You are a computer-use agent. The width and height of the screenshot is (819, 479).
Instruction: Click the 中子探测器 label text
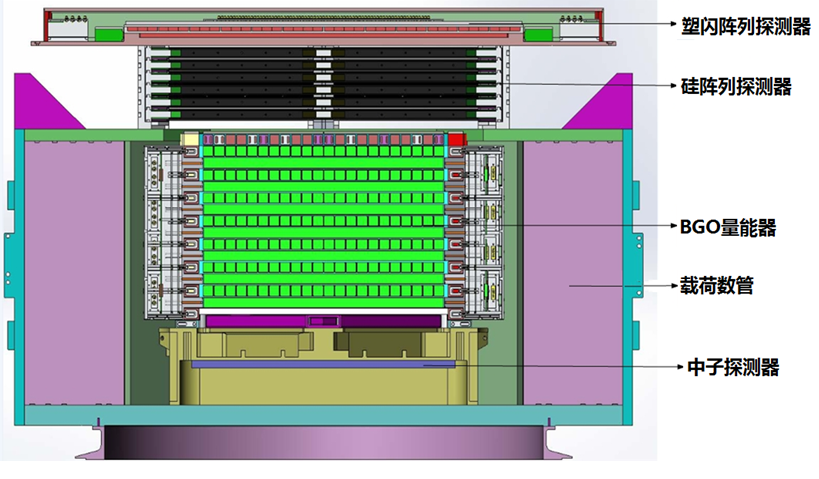(728, 367)
